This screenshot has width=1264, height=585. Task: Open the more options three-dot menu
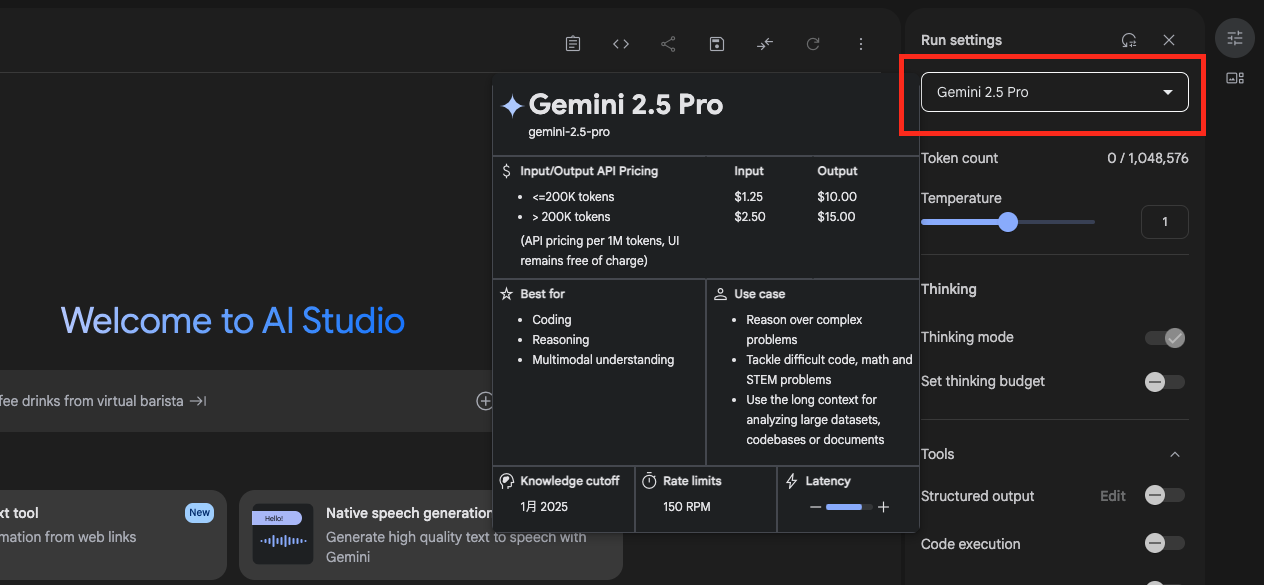pyautogui.click(x=860, y=43)
